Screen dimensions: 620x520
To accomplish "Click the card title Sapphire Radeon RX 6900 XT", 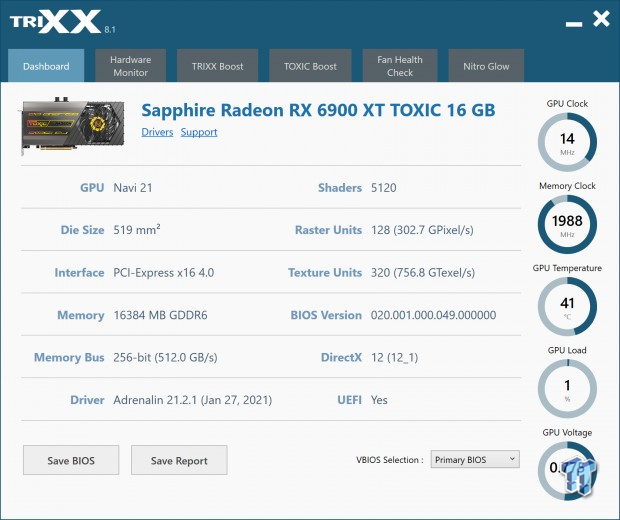I will [x=318, y=110].
